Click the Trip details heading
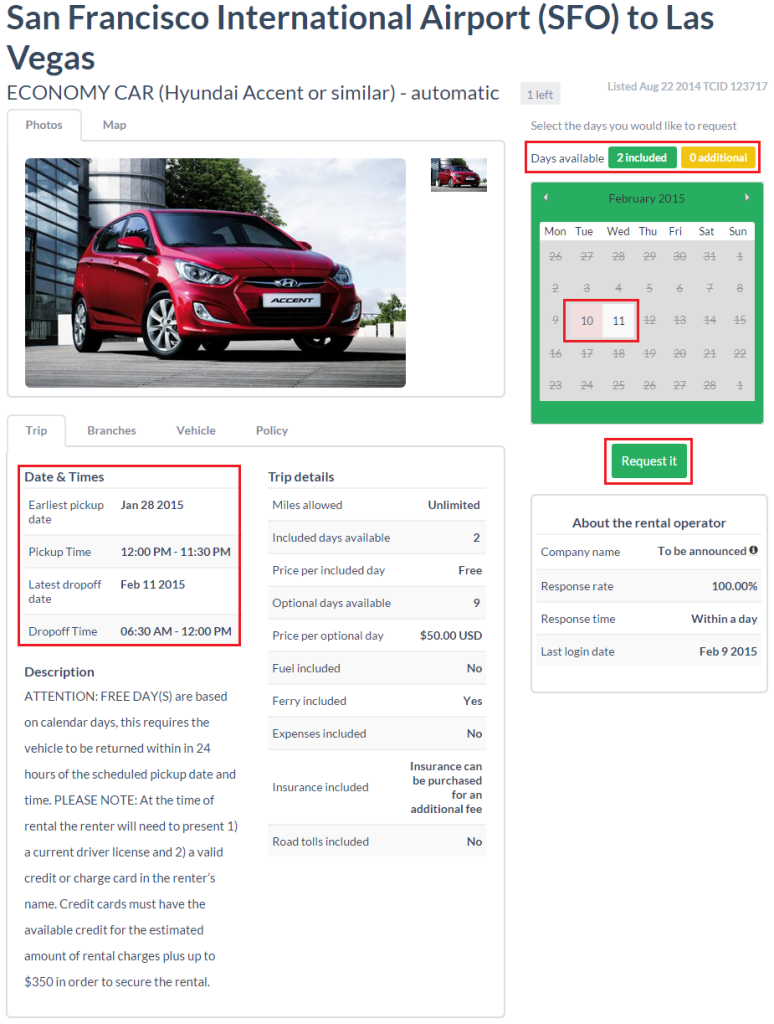This screenshot has width=774, height=1024. (x=301, y=477)
